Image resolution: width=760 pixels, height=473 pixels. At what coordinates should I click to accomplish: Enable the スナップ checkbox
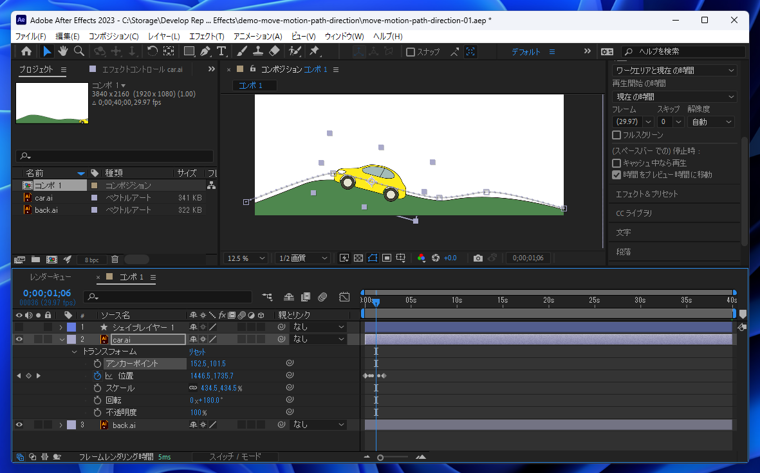tap(411, 52)
